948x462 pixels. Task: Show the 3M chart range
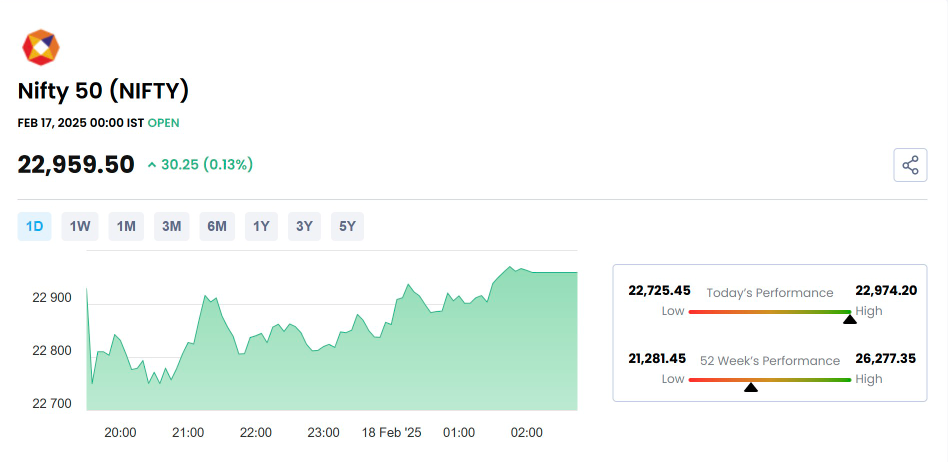pyautogui.click(x=171, y=227)
